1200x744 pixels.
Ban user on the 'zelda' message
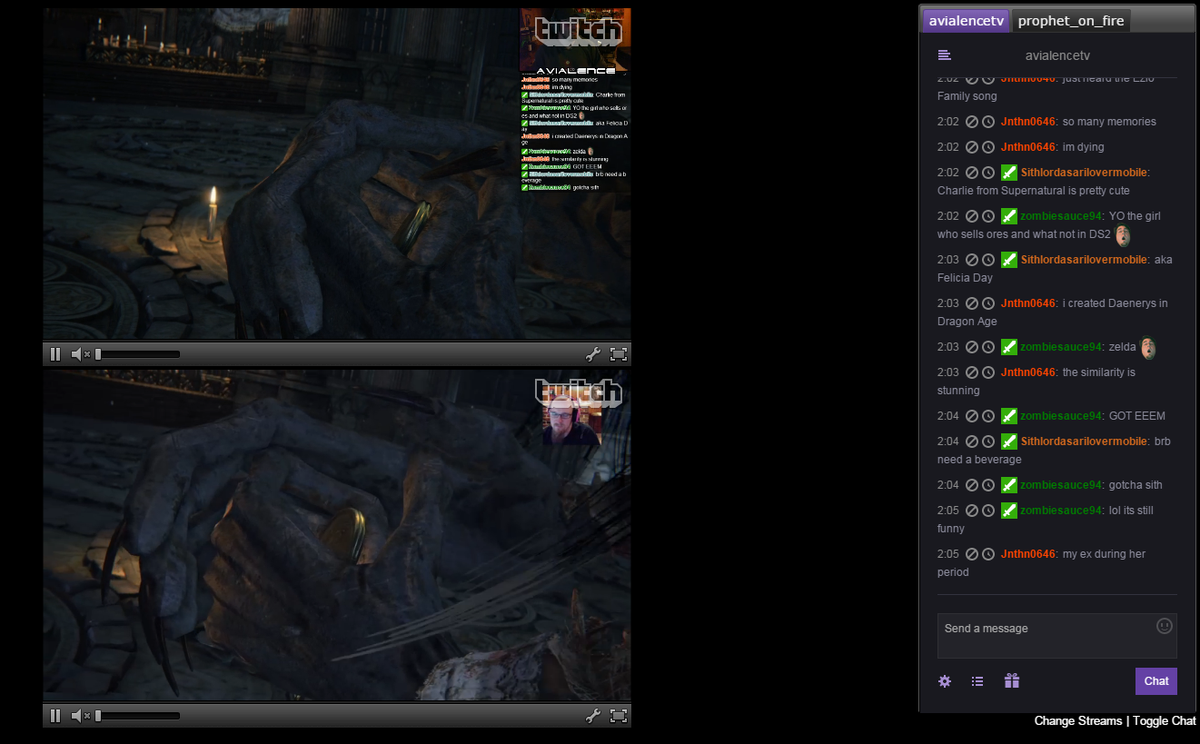pos(971,347)
